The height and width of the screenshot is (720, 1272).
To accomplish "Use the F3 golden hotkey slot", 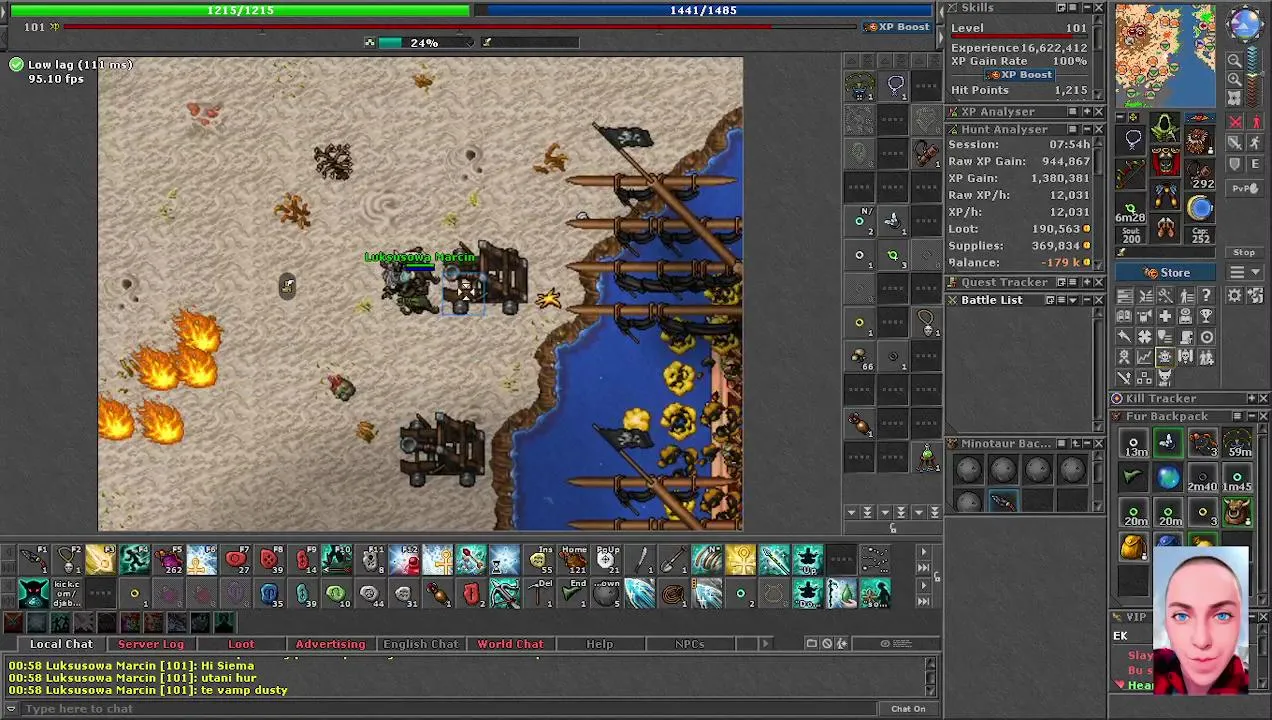I will (100, 560).
